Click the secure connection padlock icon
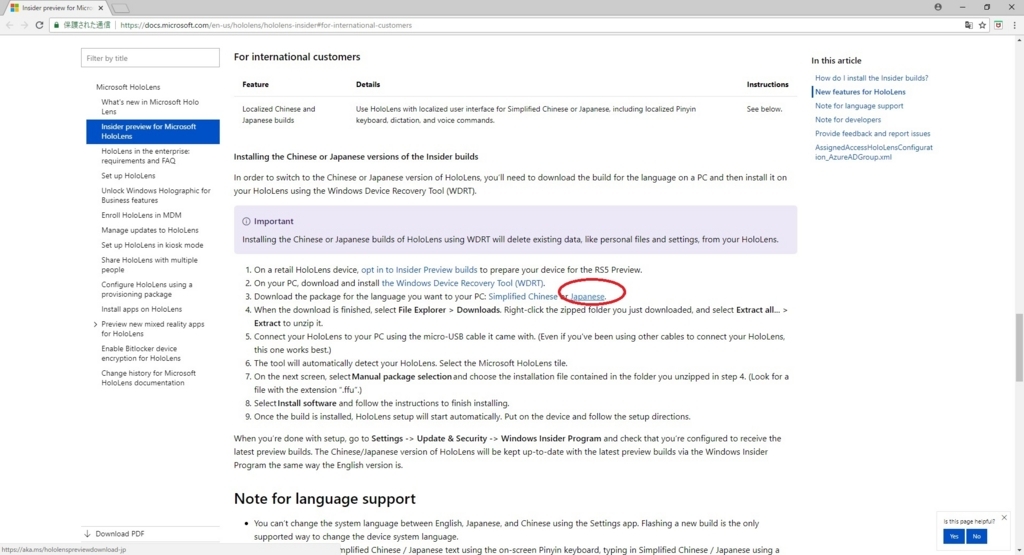 57,25
